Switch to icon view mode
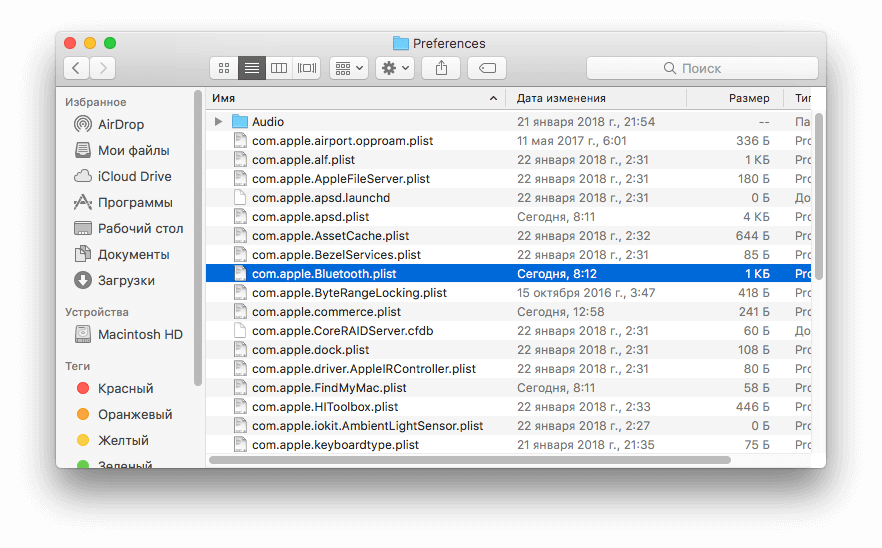The image size is (882, 548). [x=224, y=68]
